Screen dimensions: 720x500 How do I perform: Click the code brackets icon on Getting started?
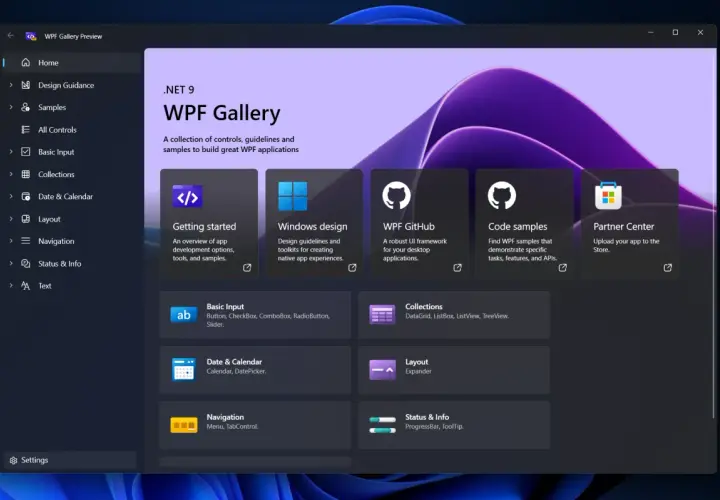click(x=187, y=197)
